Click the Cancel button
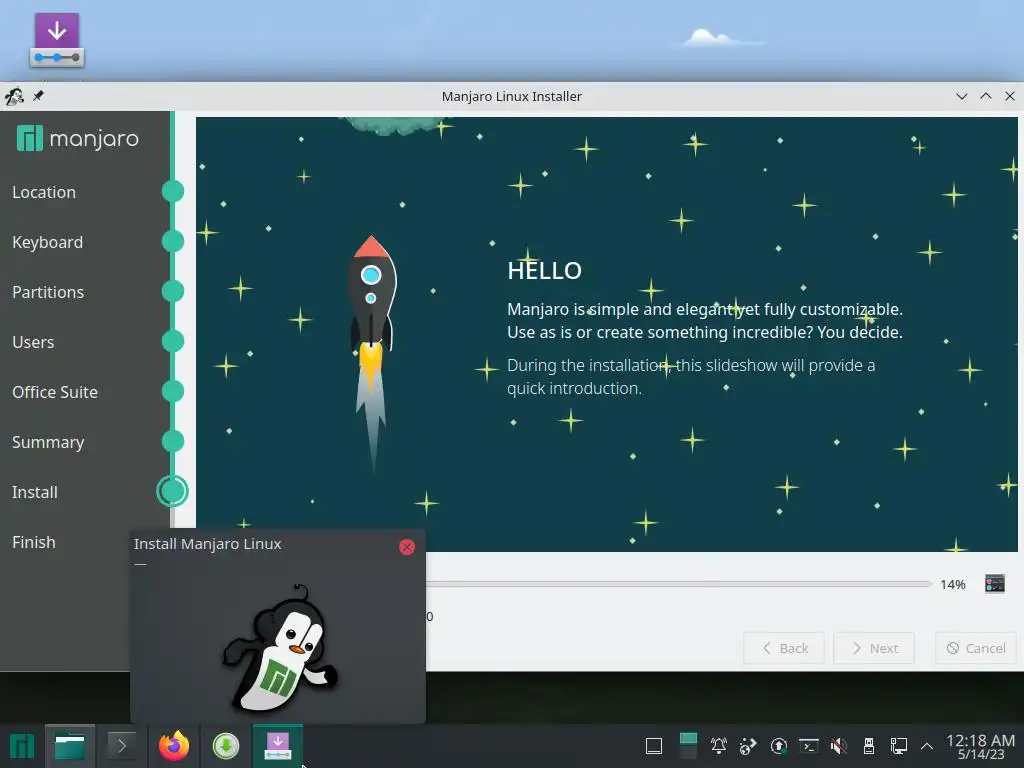Image resolution: width=1024 pixels, height=768 pixels. click(976, 648)
